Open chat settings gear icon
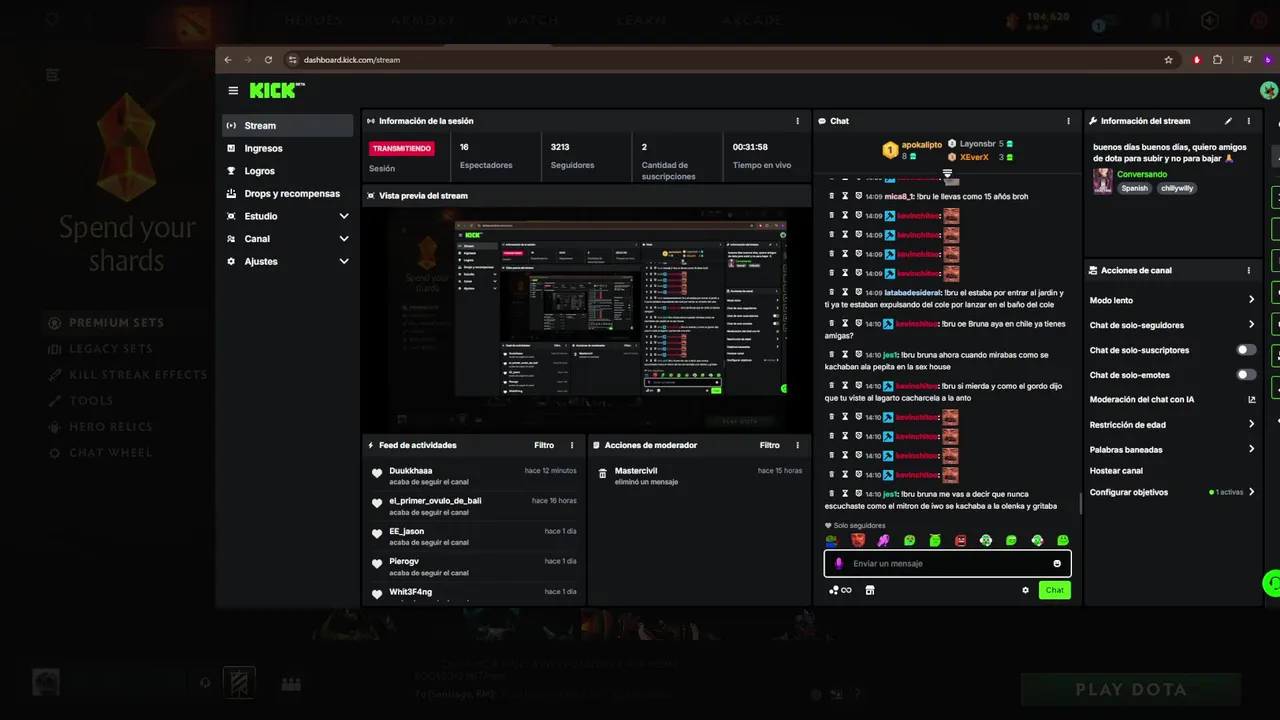Screen dimensions: 1280x720 (x=1025, y=590)
